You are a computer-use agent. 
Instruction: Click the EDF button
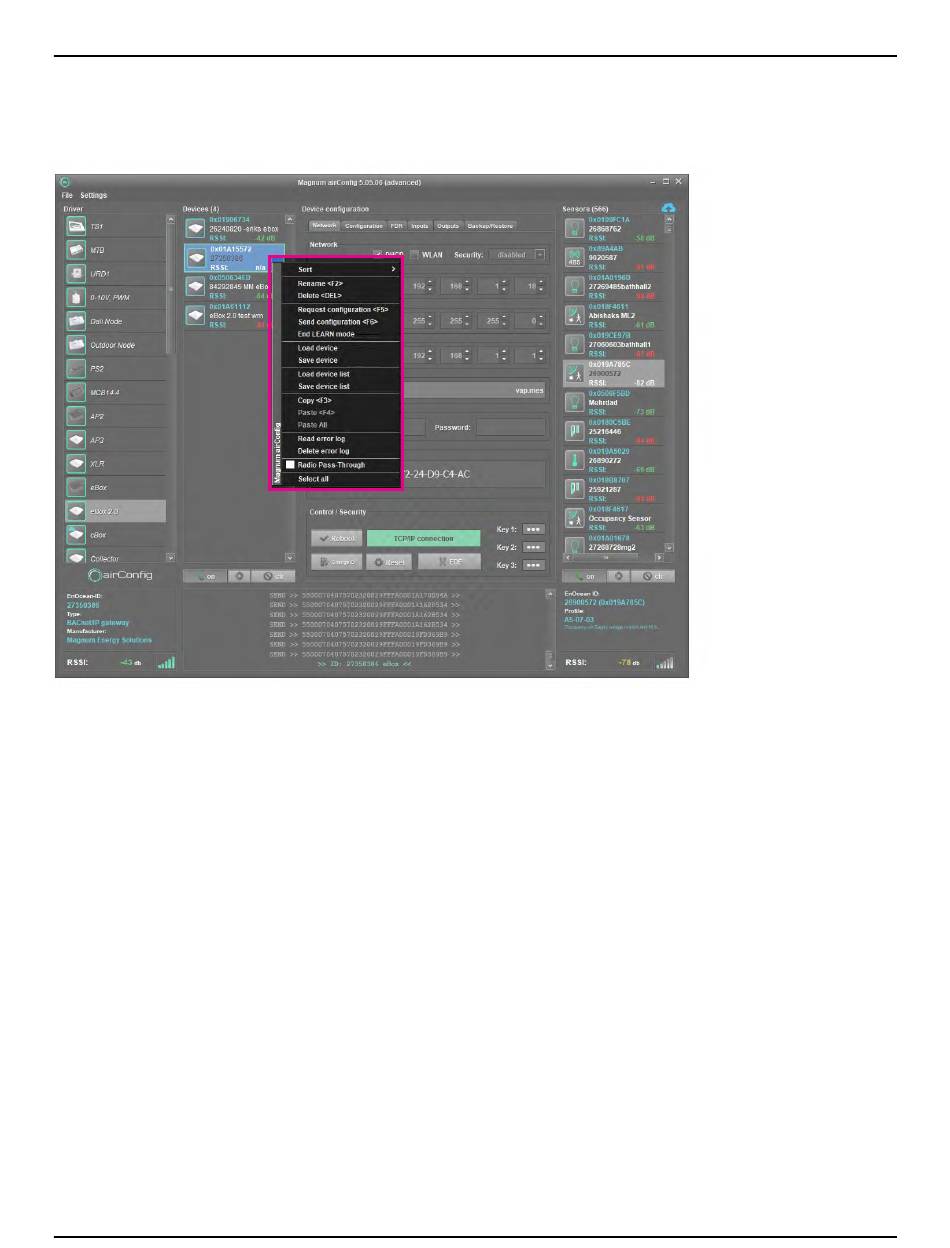[x=450, y=562]
